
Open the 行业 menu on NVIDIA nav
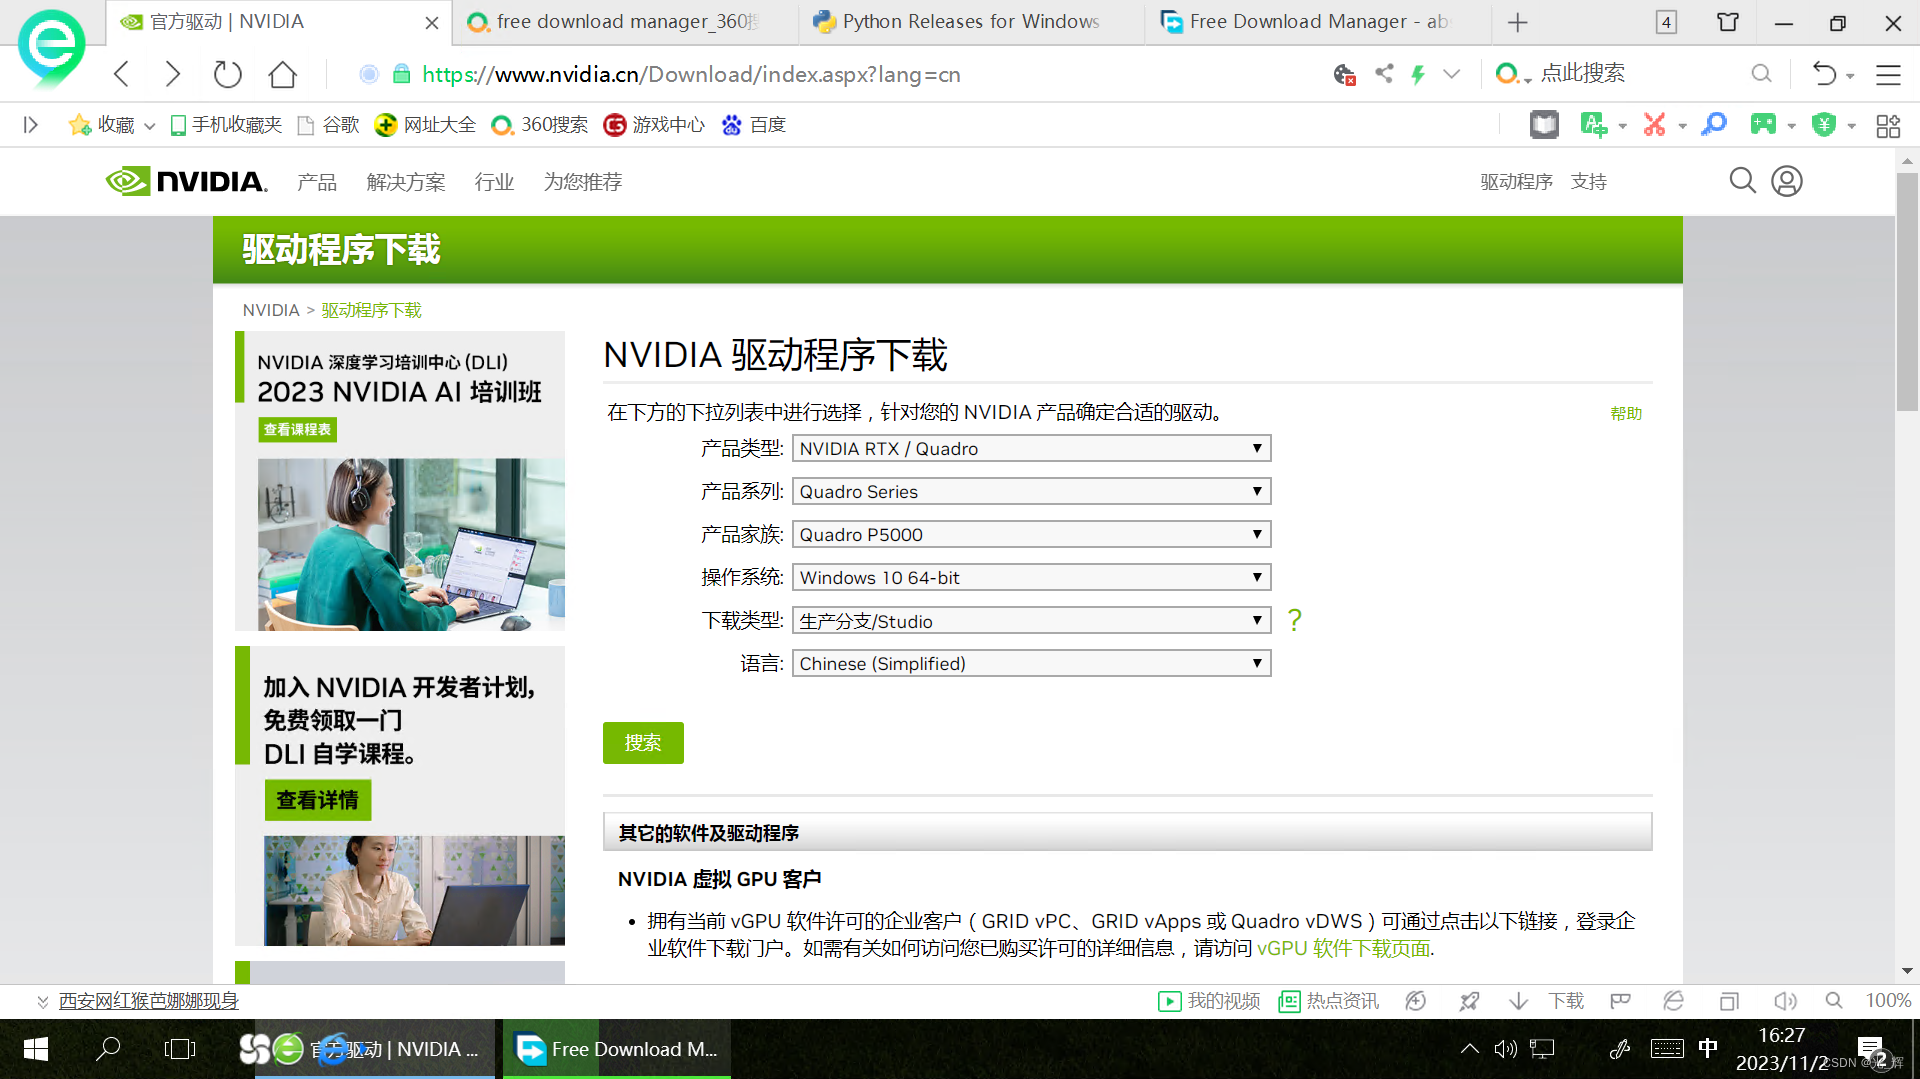[494, 182]
